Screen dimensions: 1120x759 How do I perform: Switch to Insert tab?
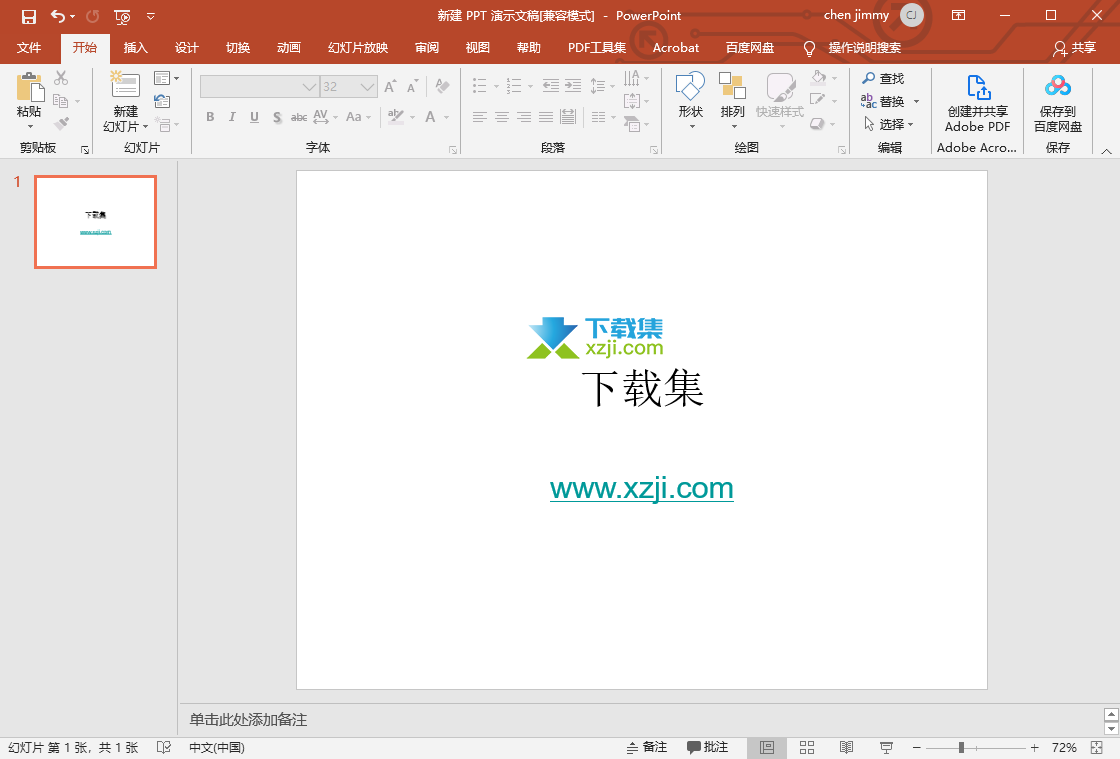[136, 48]
